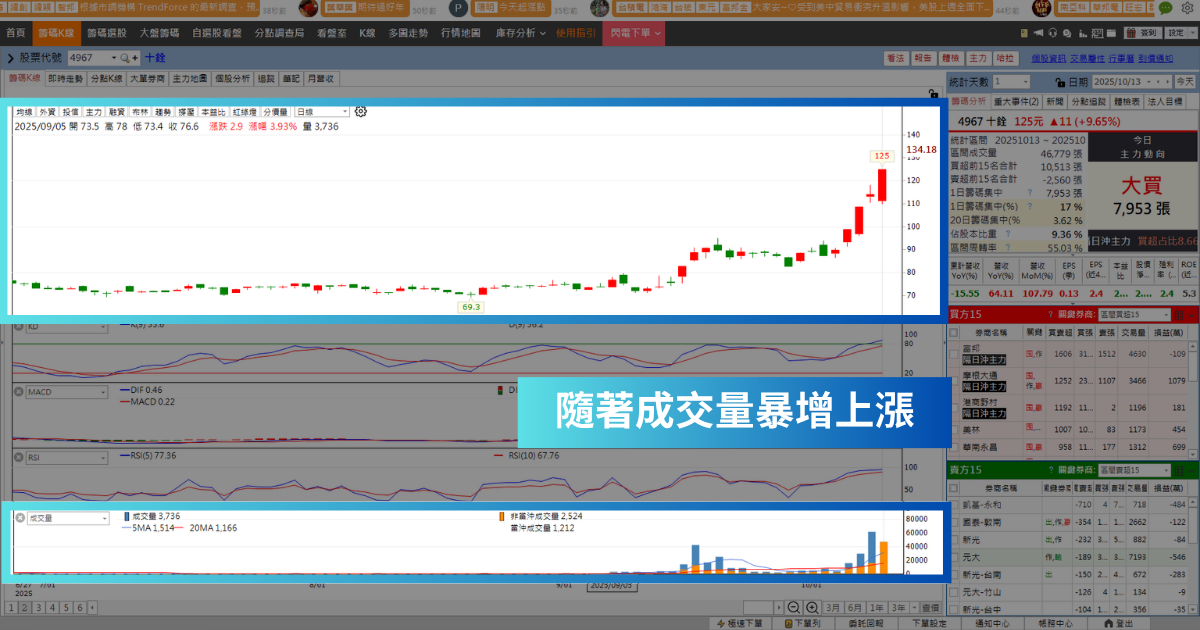The width and height of the screenshot is (1200, 630).
Task: Expand the 庫存分析 menu
Action: click(520, 32)
